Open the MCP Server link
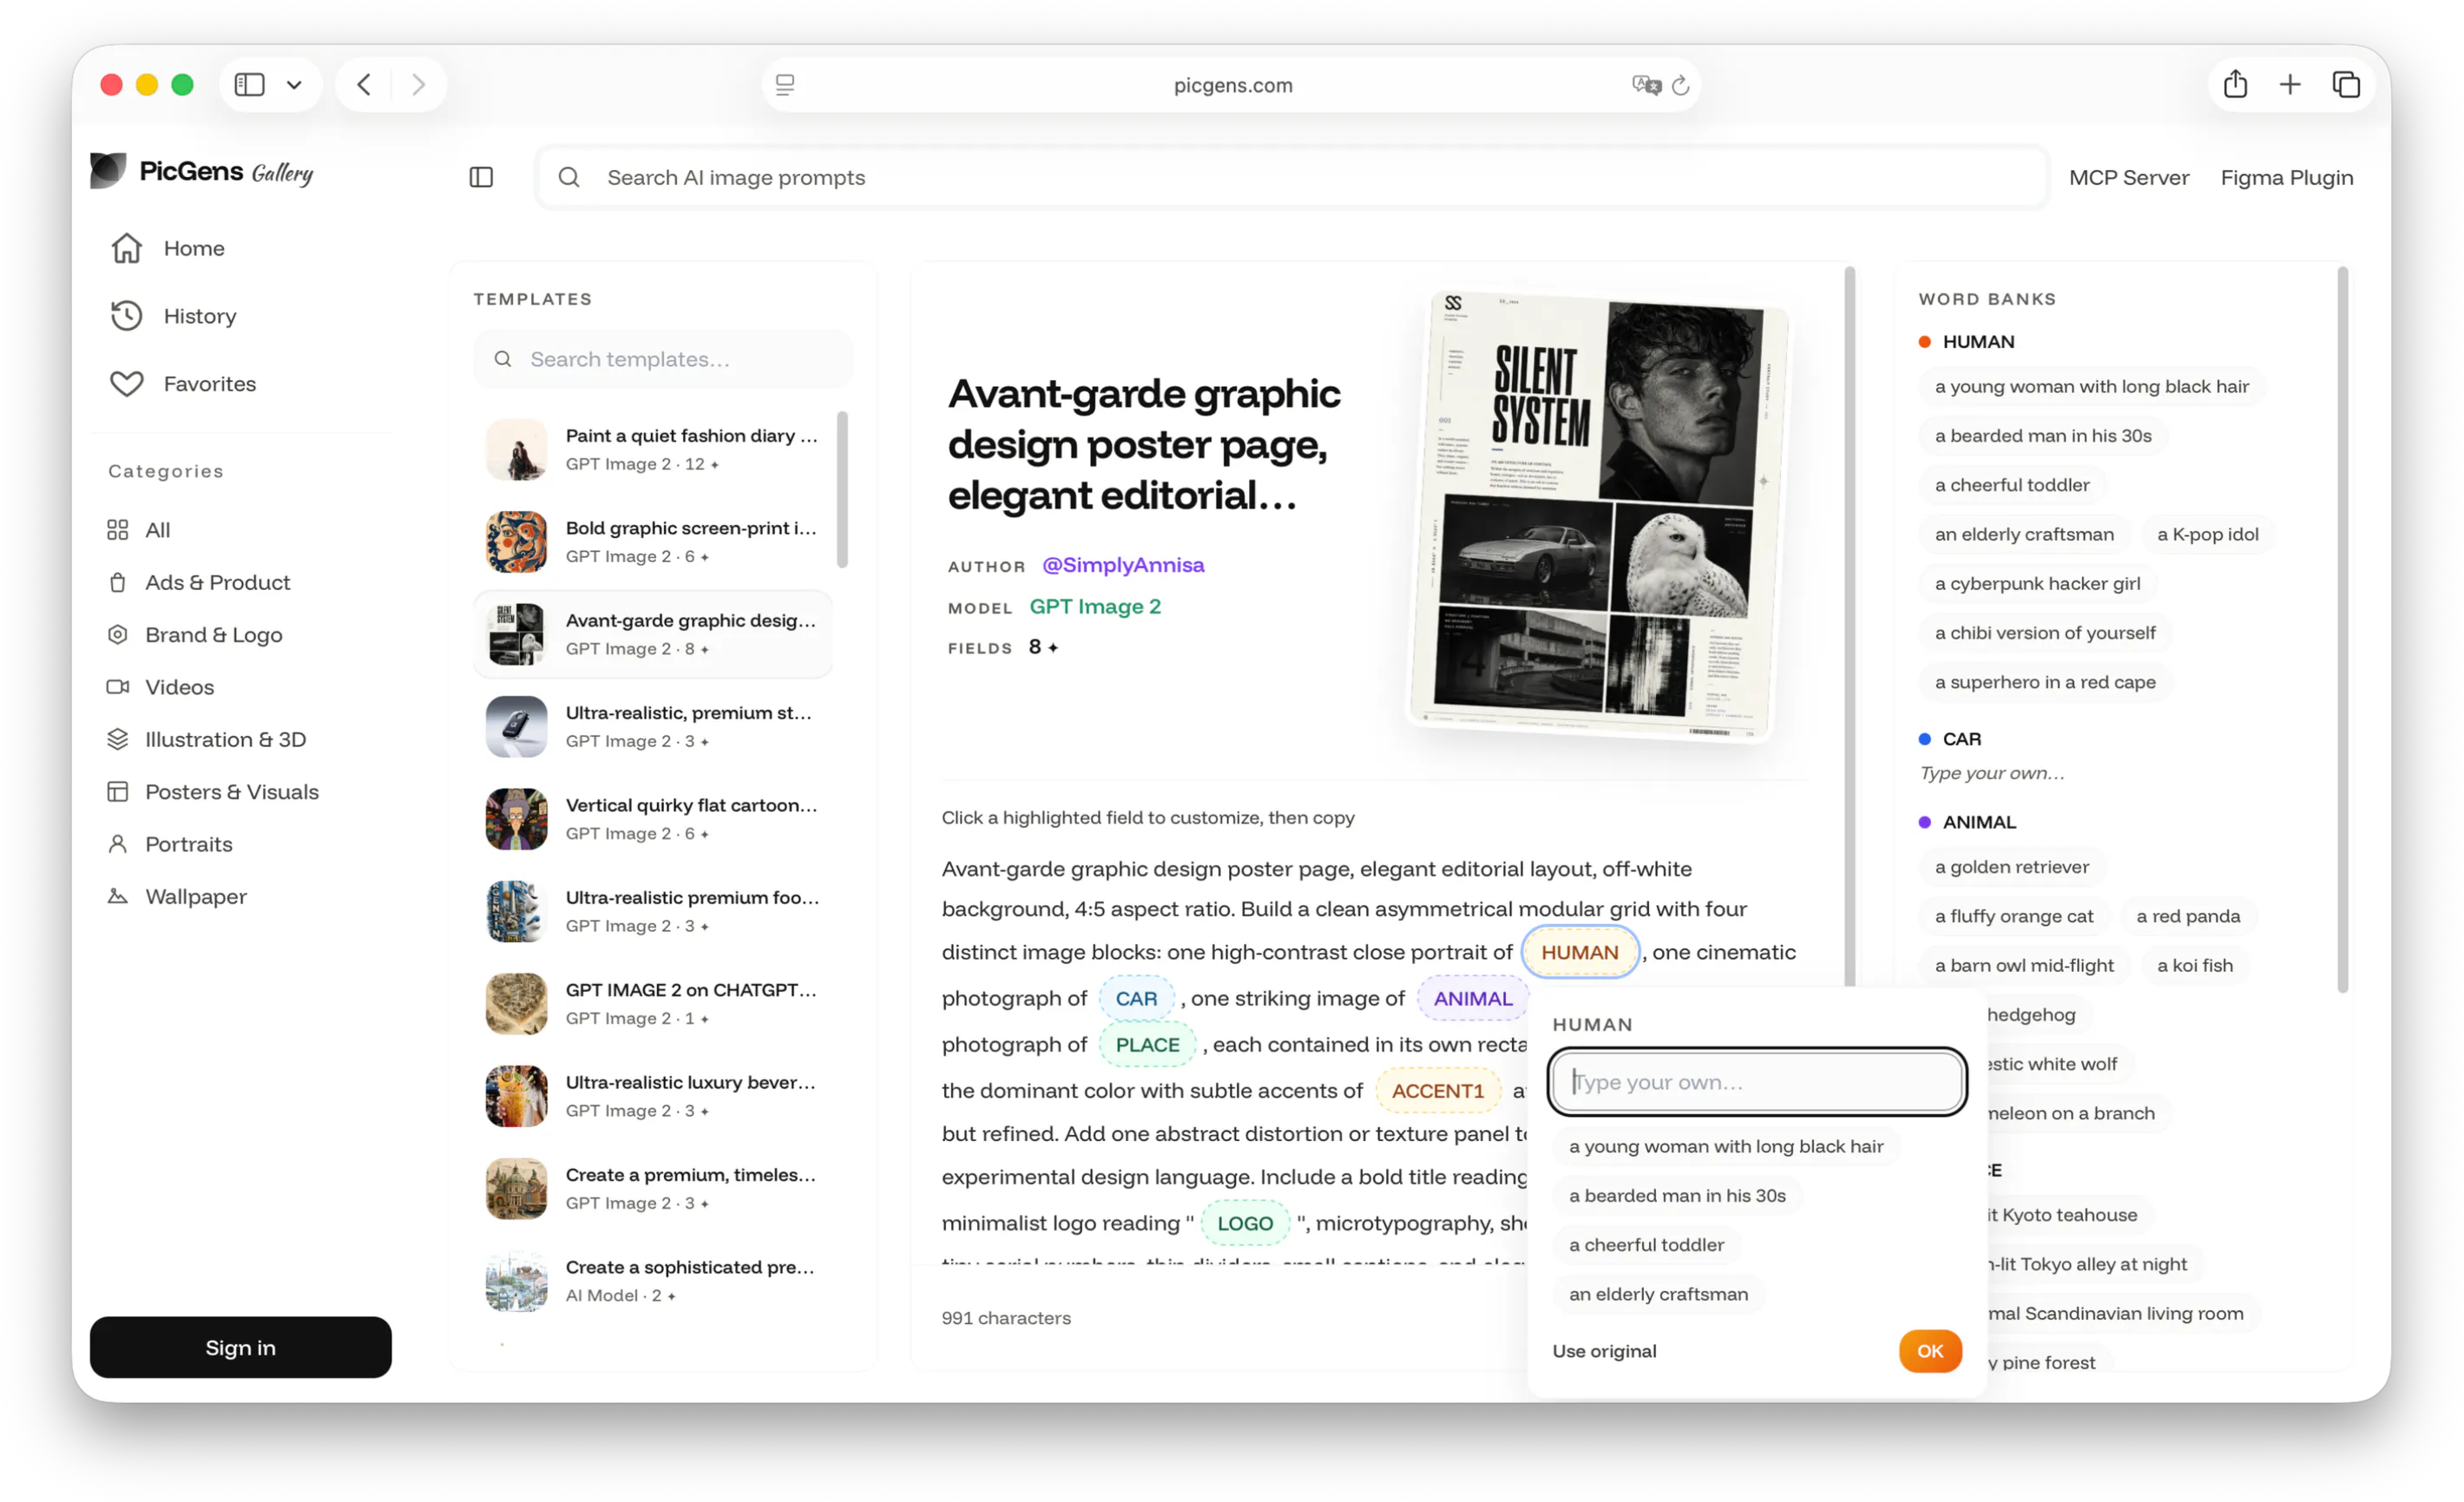 (x=2128, y=177)
